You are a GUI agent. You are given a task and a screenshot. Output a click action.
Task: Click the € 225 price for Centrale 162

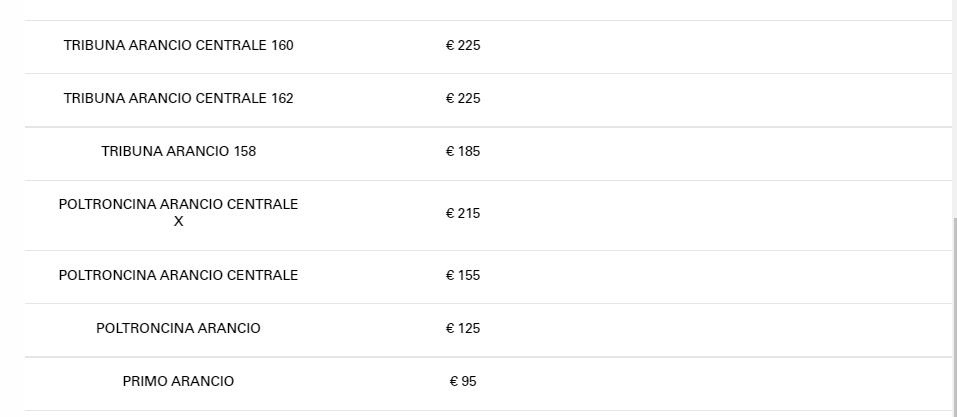463,99
